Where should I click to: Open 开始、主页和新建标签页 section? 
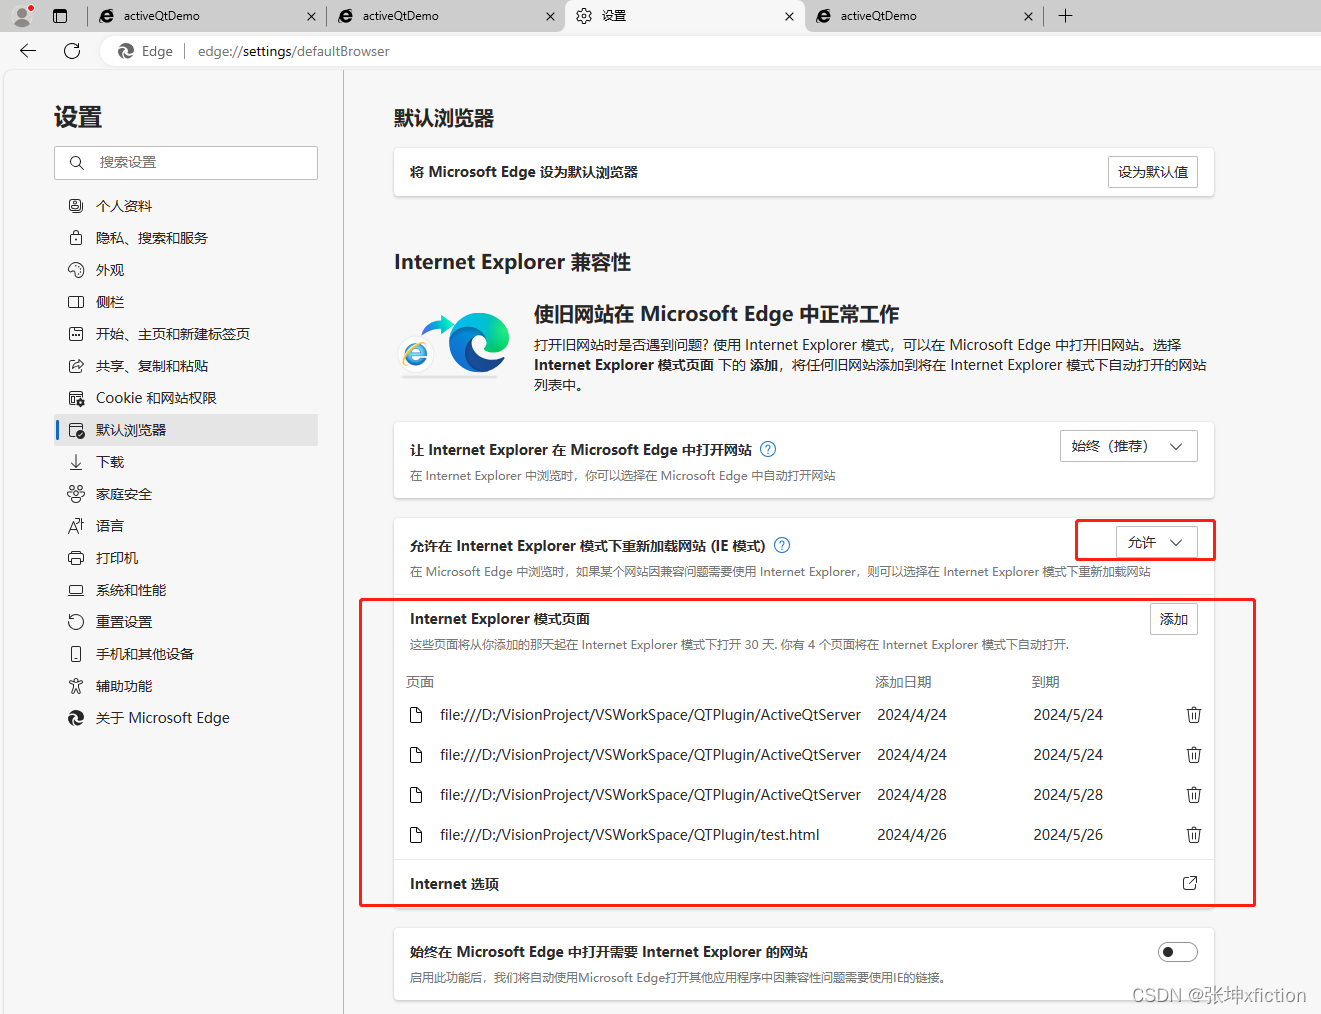186,334
